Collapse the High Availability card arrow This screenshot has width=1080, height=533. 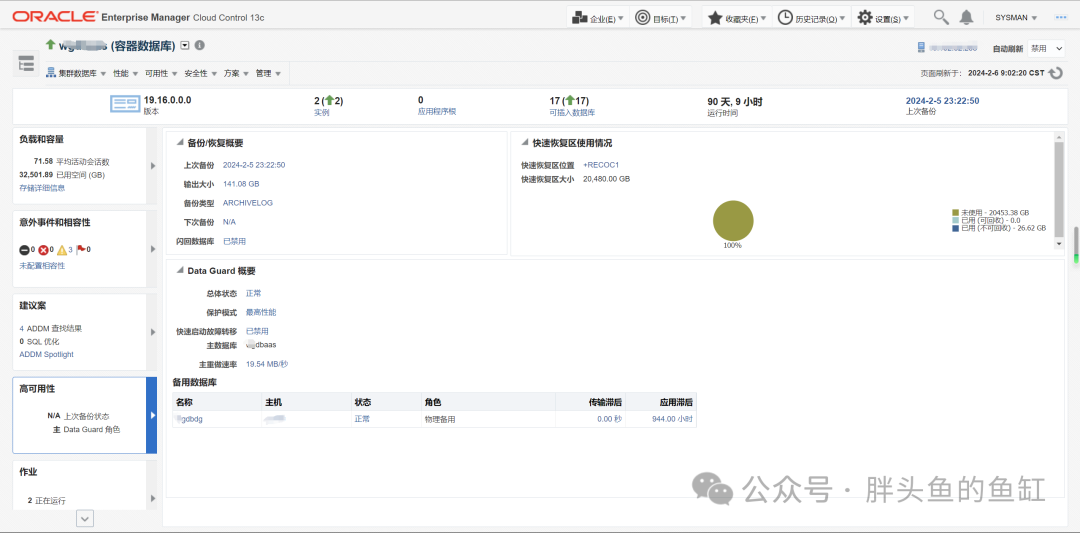pos(152,415)
